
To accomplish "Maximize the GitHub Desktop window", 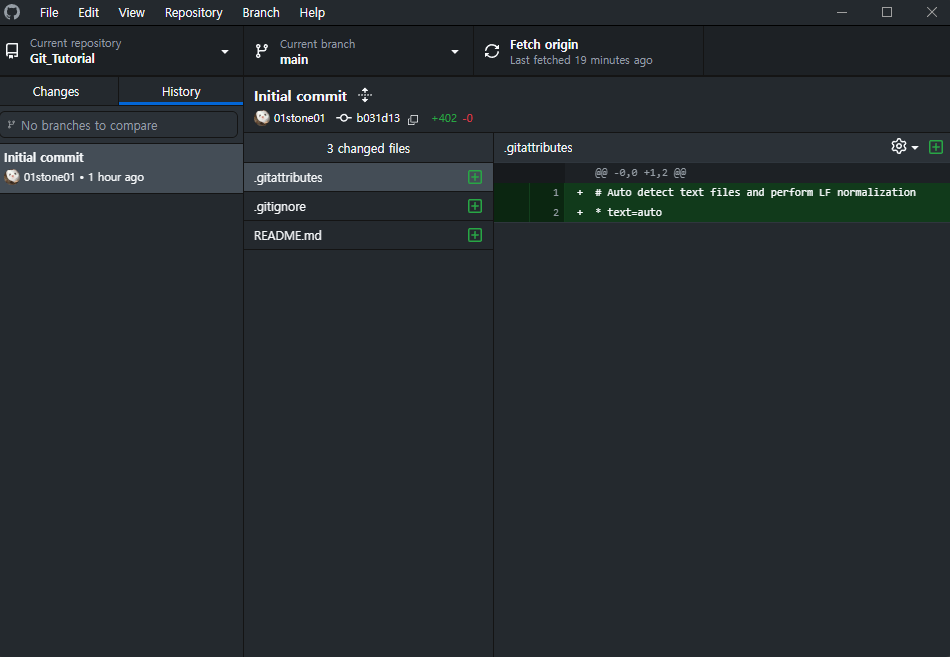I will click(886, 12).
